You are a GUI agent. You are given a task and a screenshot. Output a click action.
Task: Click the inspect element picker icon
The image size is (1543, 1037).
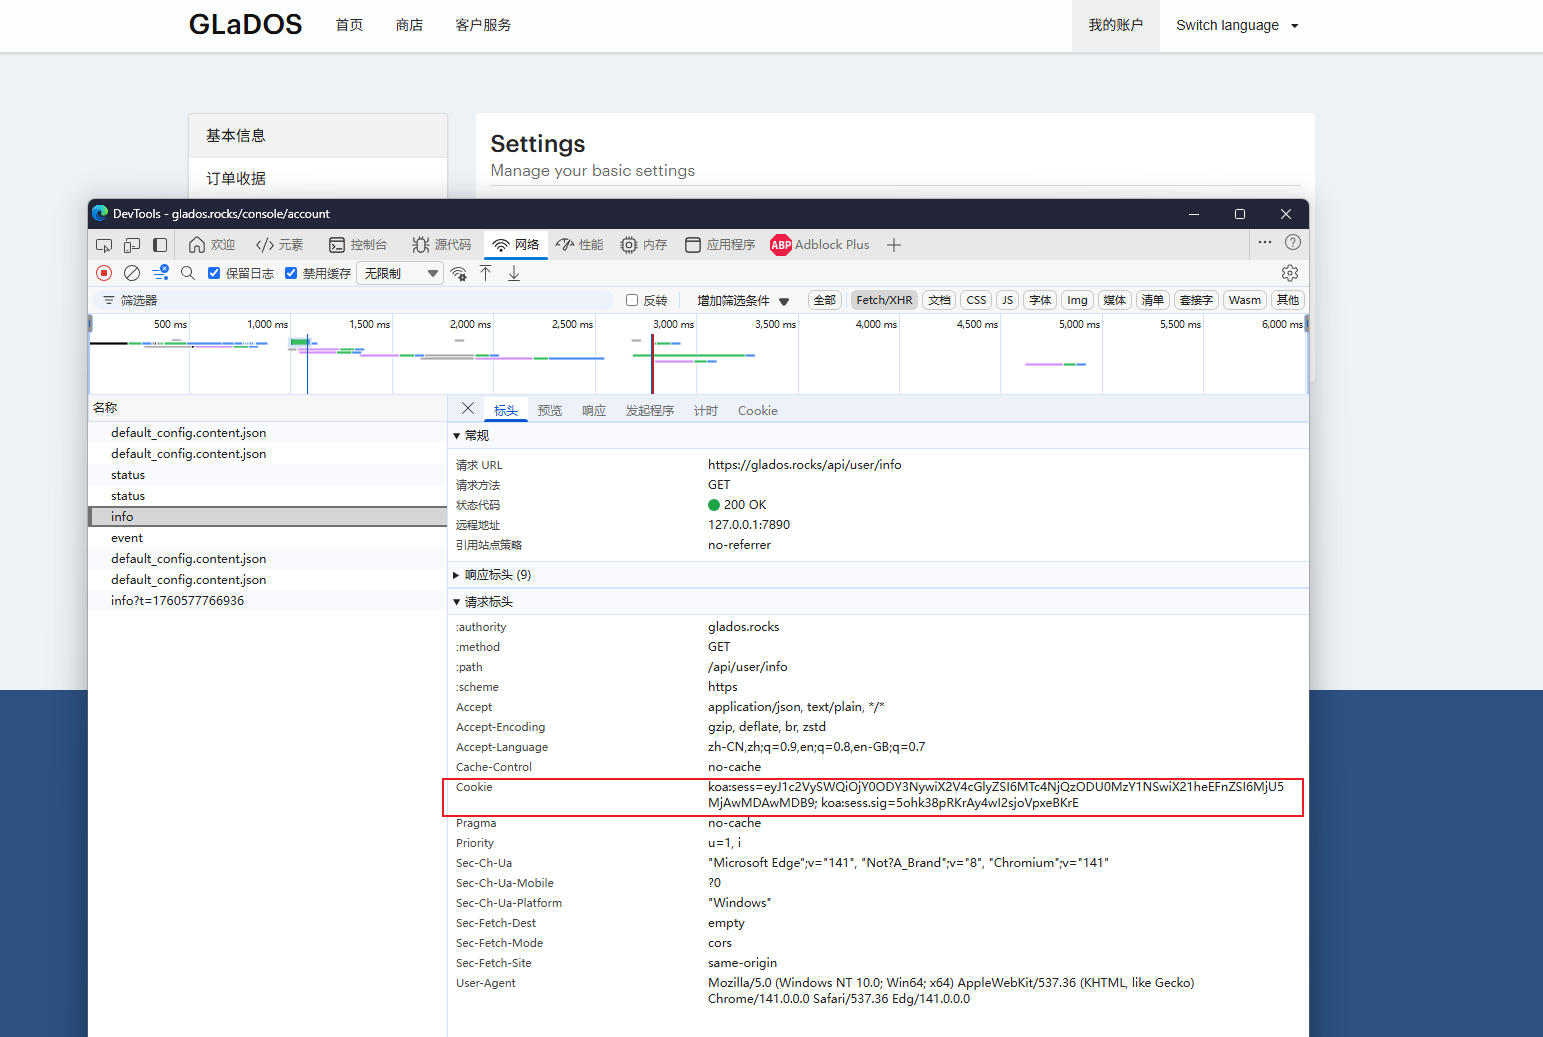click(x=104, y=245)
